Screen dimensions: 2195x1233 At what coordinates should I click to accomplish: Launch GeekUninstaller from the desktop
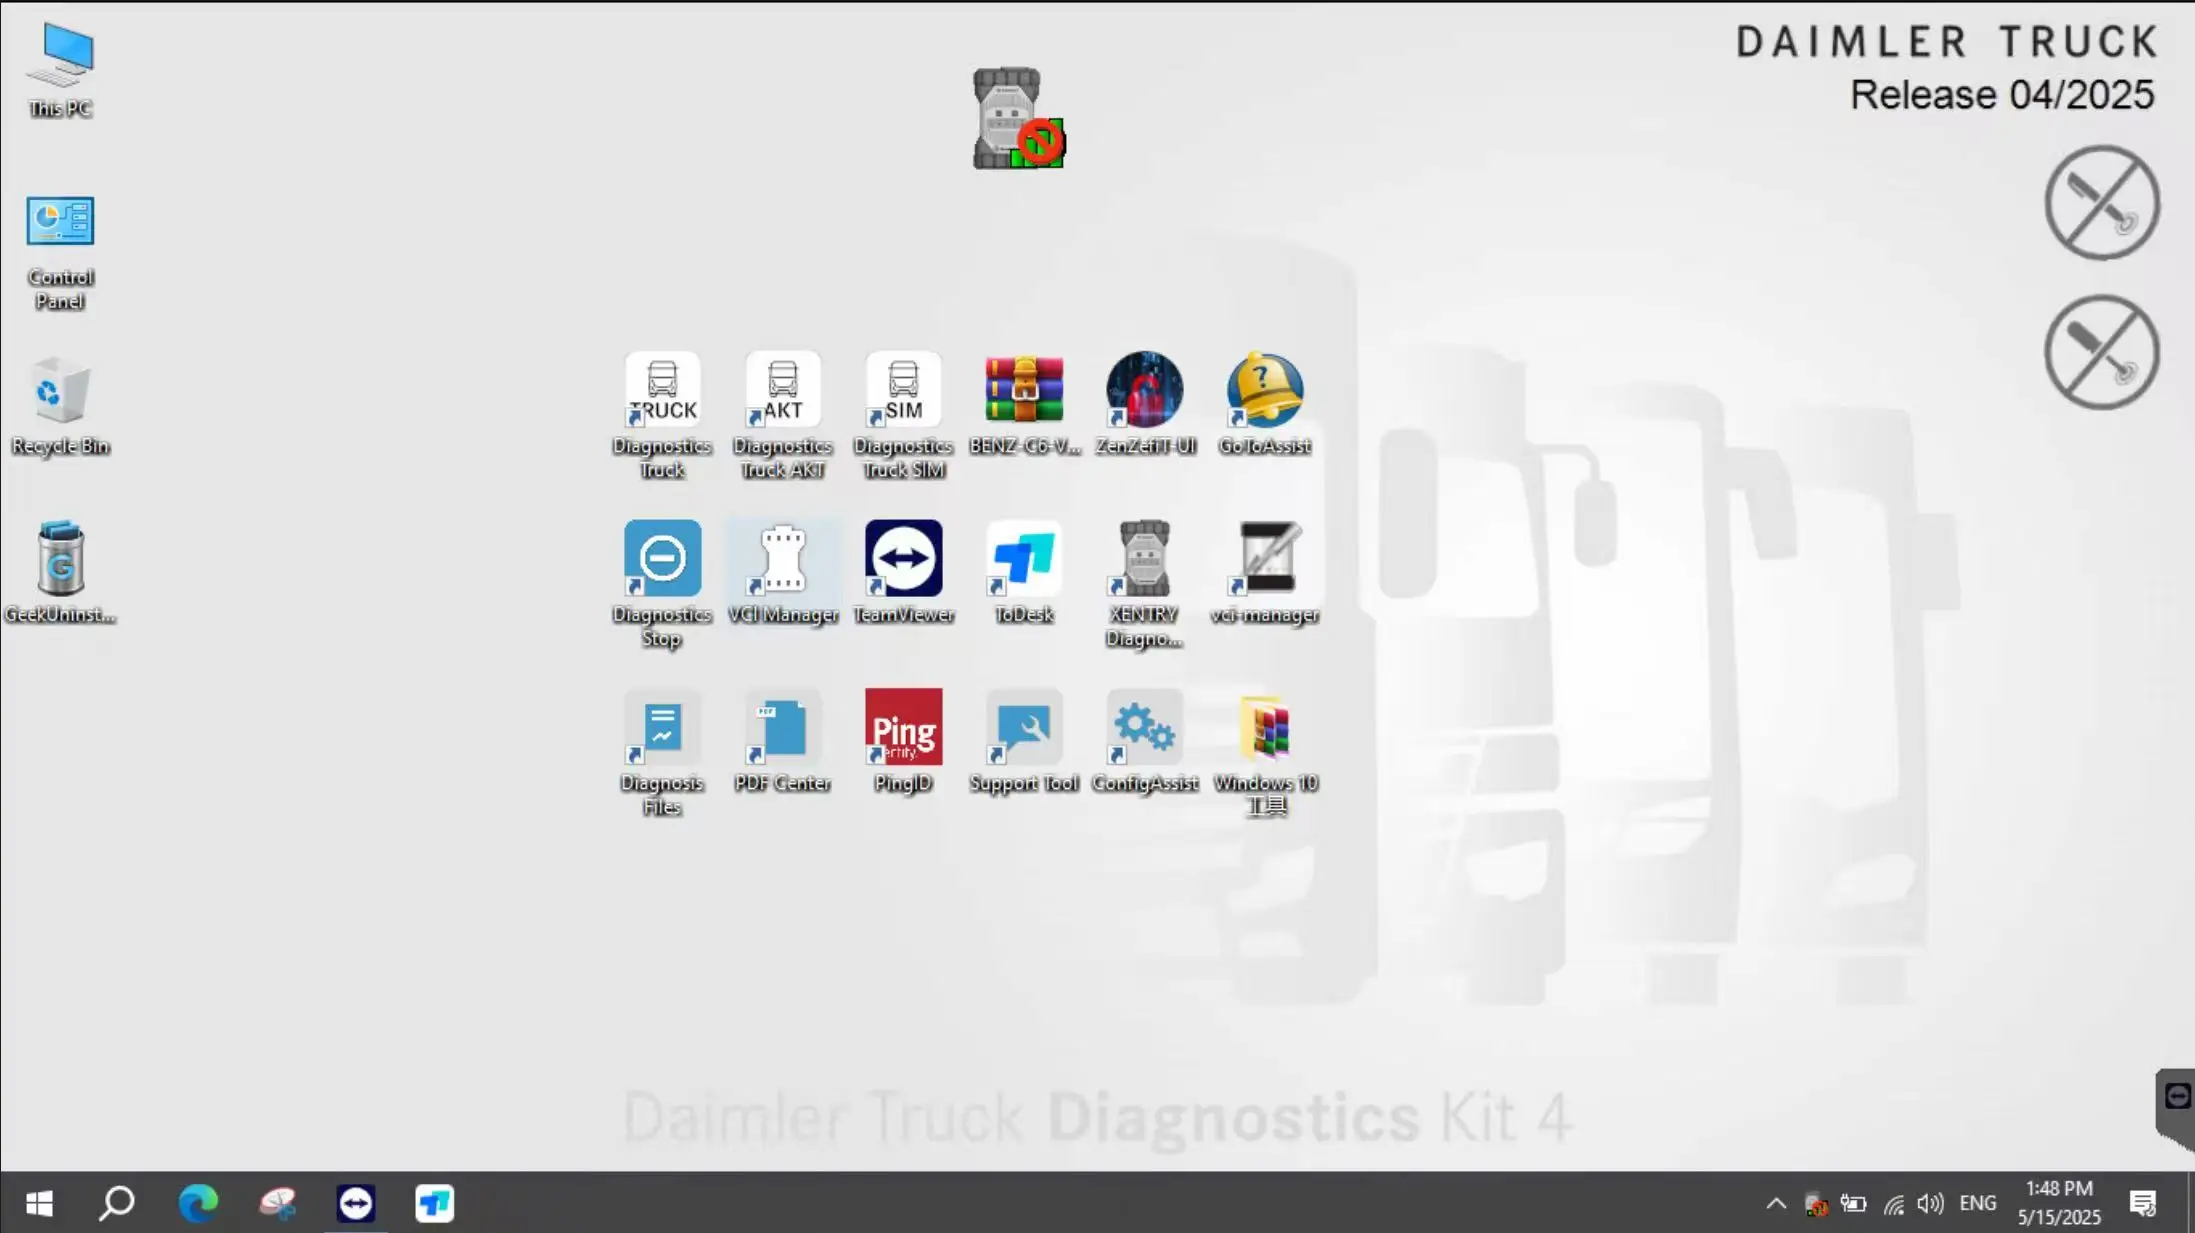(x=61, y=573)
